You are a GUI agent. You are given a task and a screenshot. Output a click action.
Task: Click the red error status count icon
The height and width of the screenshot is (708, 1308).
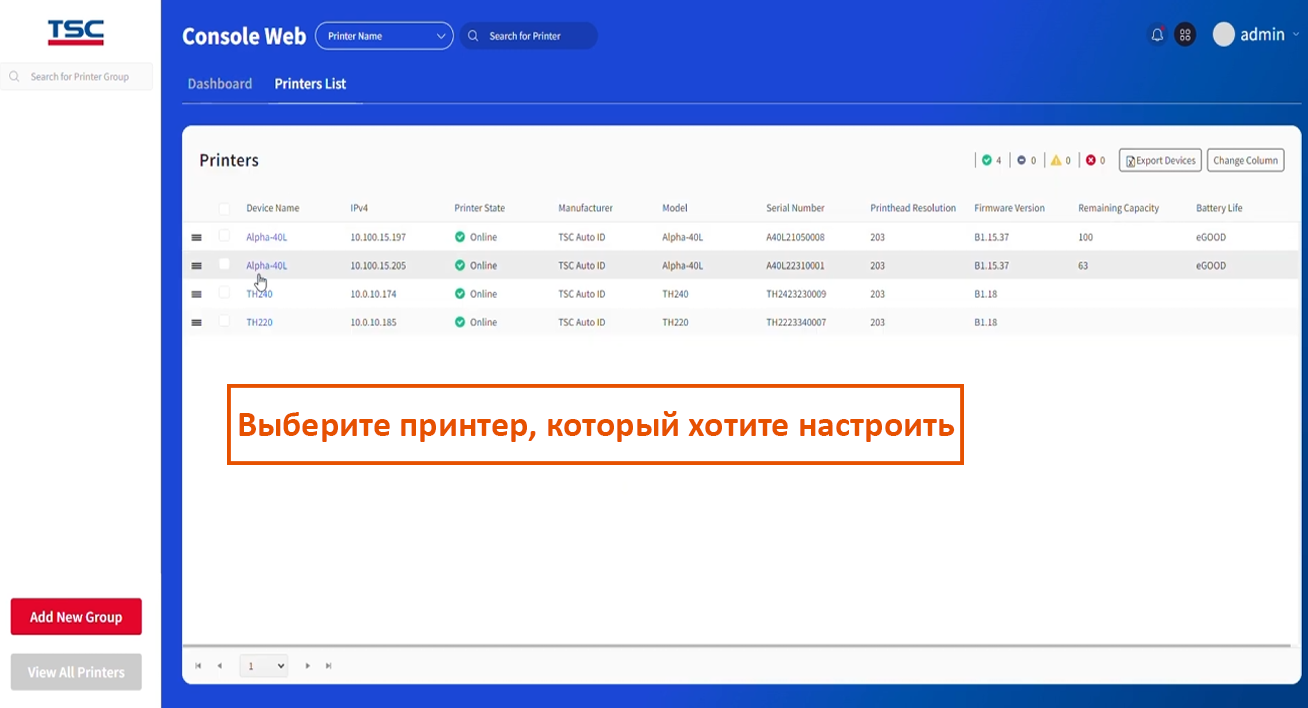[1091, 160]
